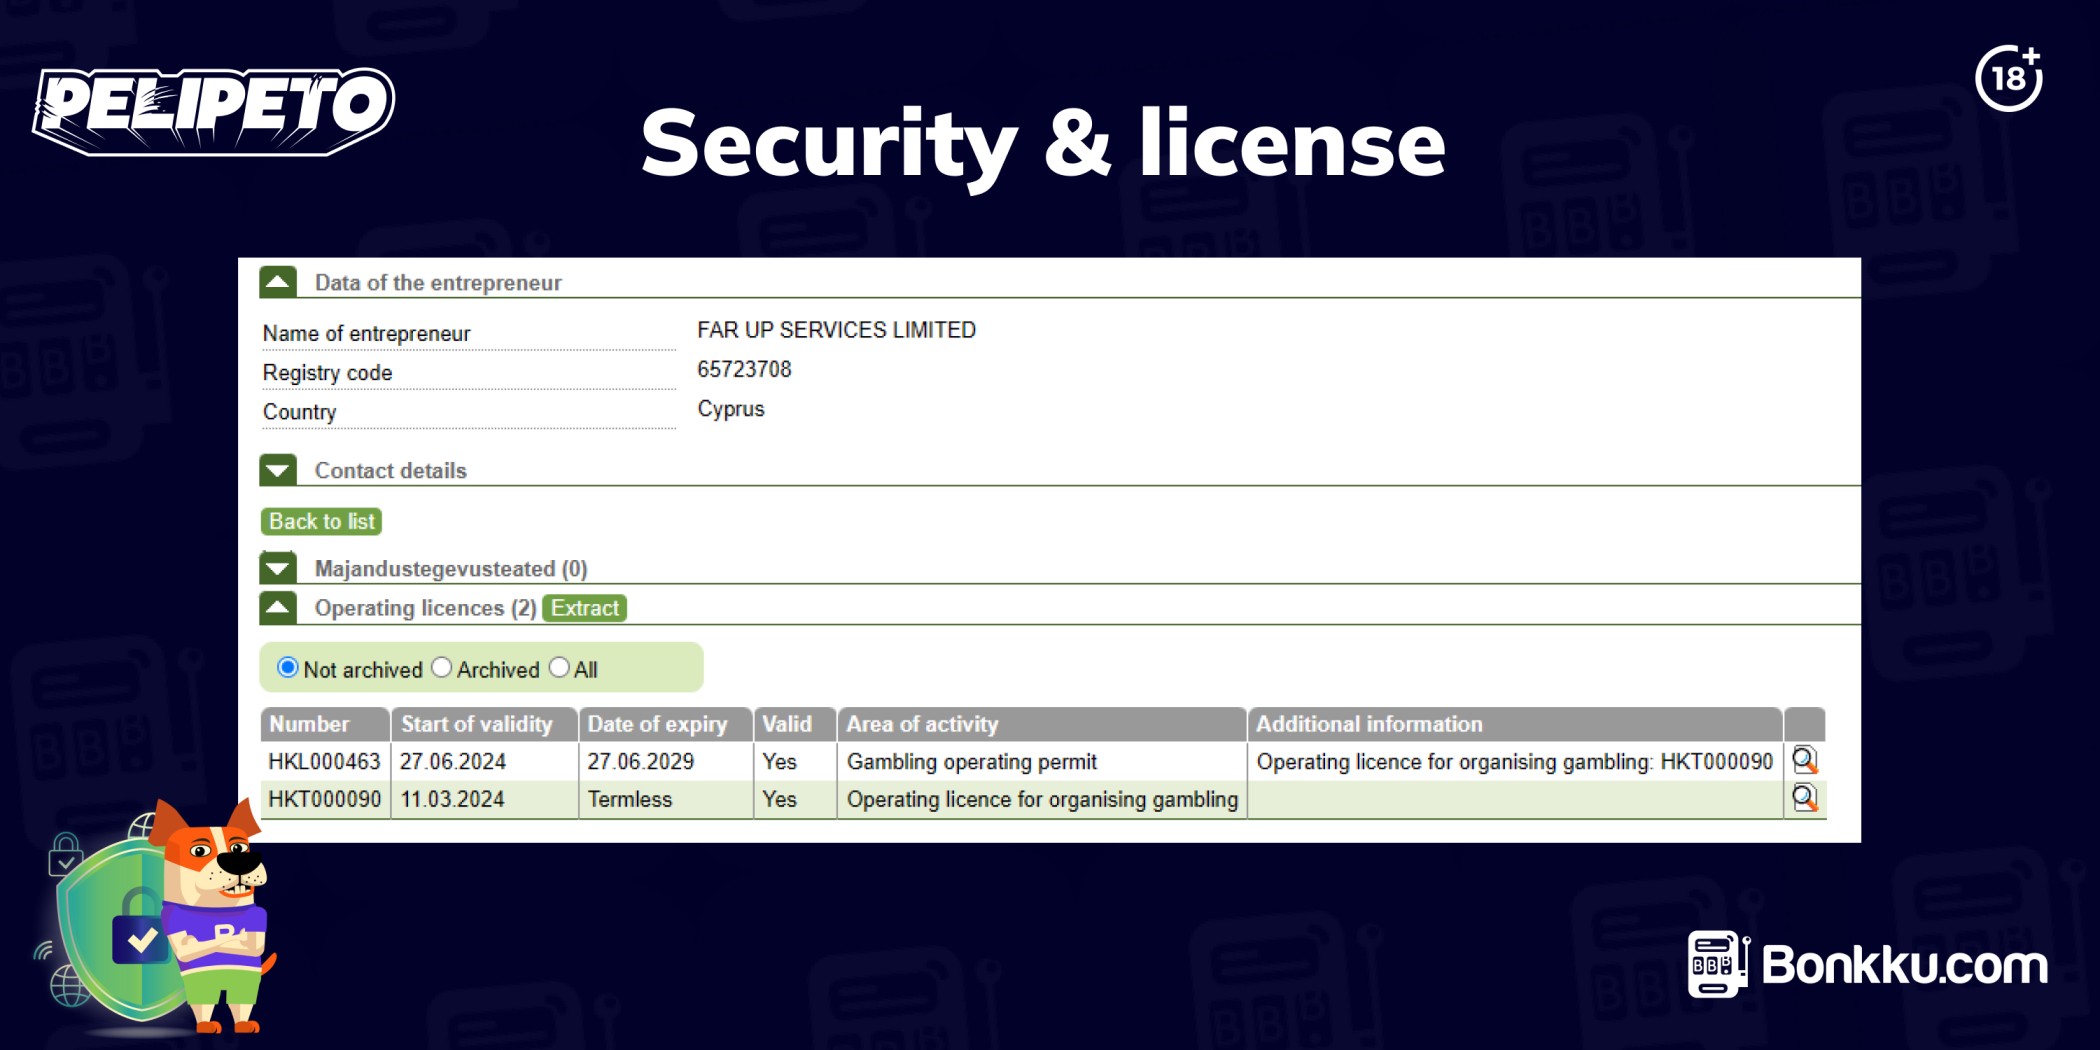Viewport: 2100px width, 1050px height.
Task: Click the 18+ age restriction badge
Action: pos(2008,78)
